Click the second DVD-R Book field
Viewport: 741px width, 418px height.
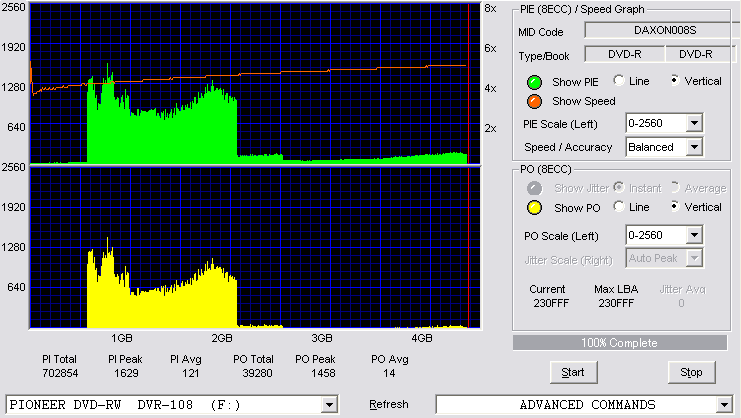(x=700, y=54)
